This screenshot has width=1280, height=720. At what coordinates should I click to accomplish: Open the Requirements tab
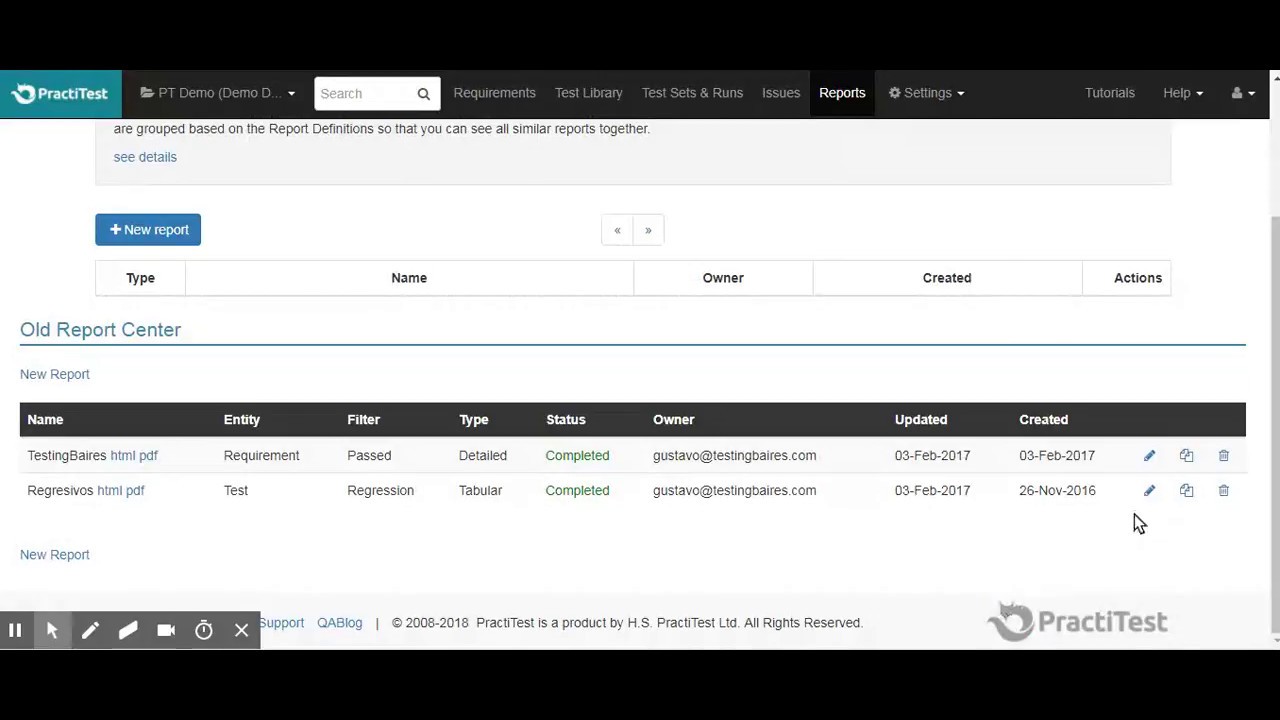point(494,93)
